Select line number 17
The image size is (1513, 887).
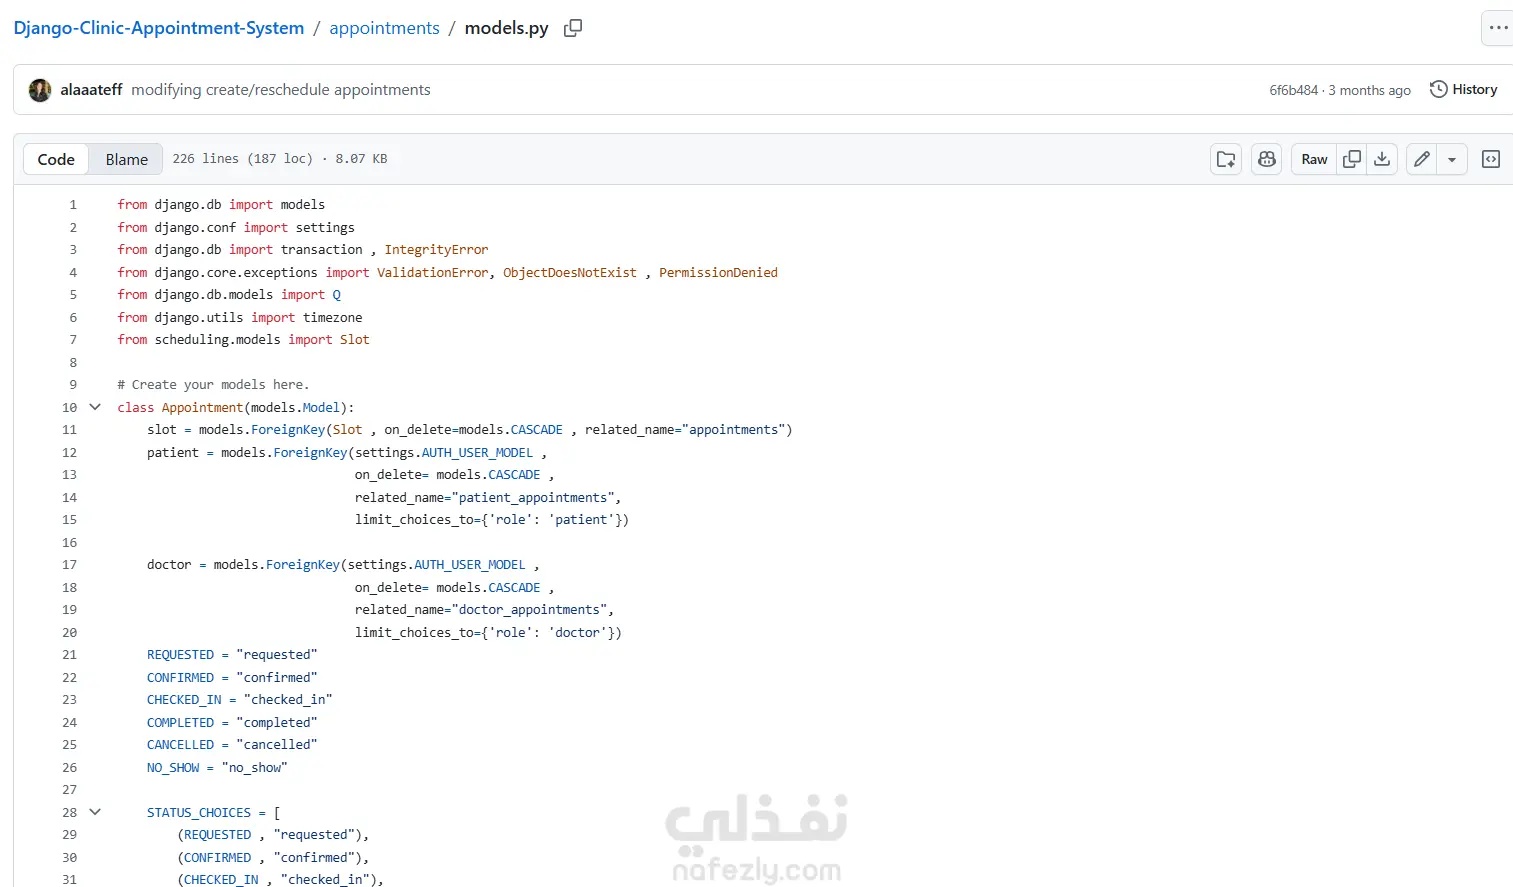(x=69, y=565)
